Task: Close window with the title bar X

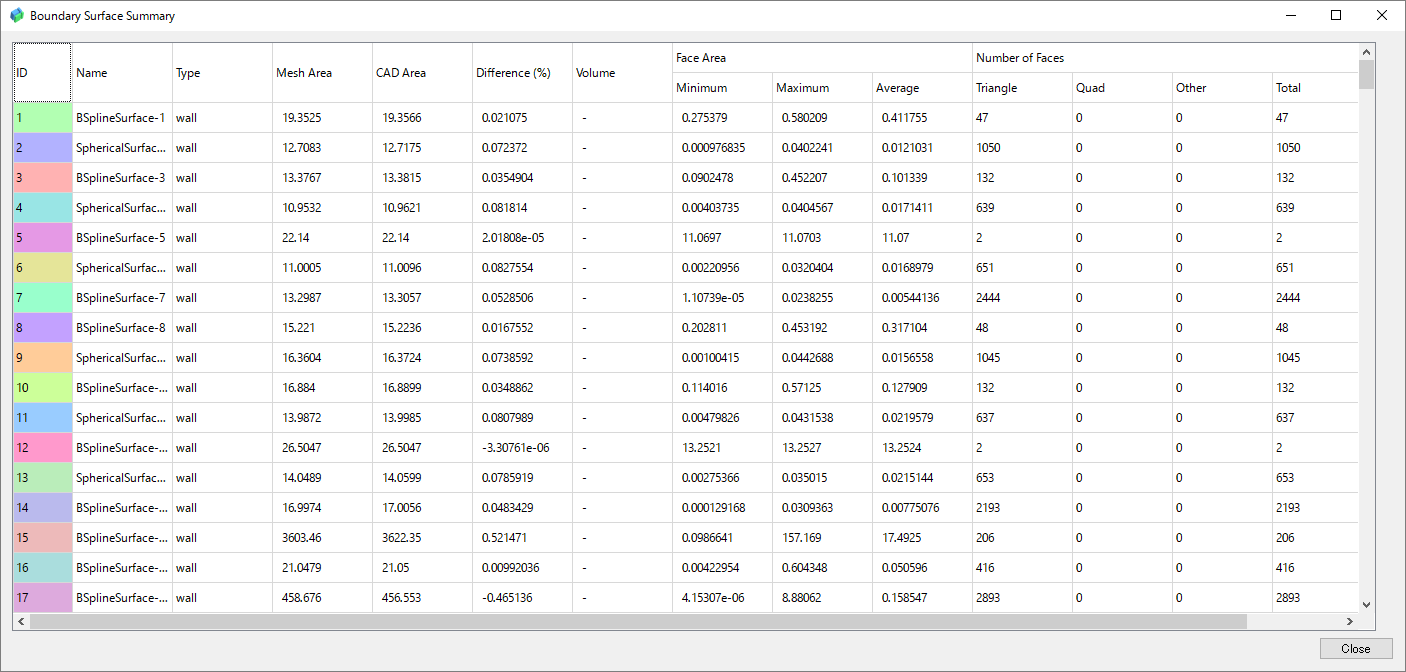Action: click(1382, 15)
